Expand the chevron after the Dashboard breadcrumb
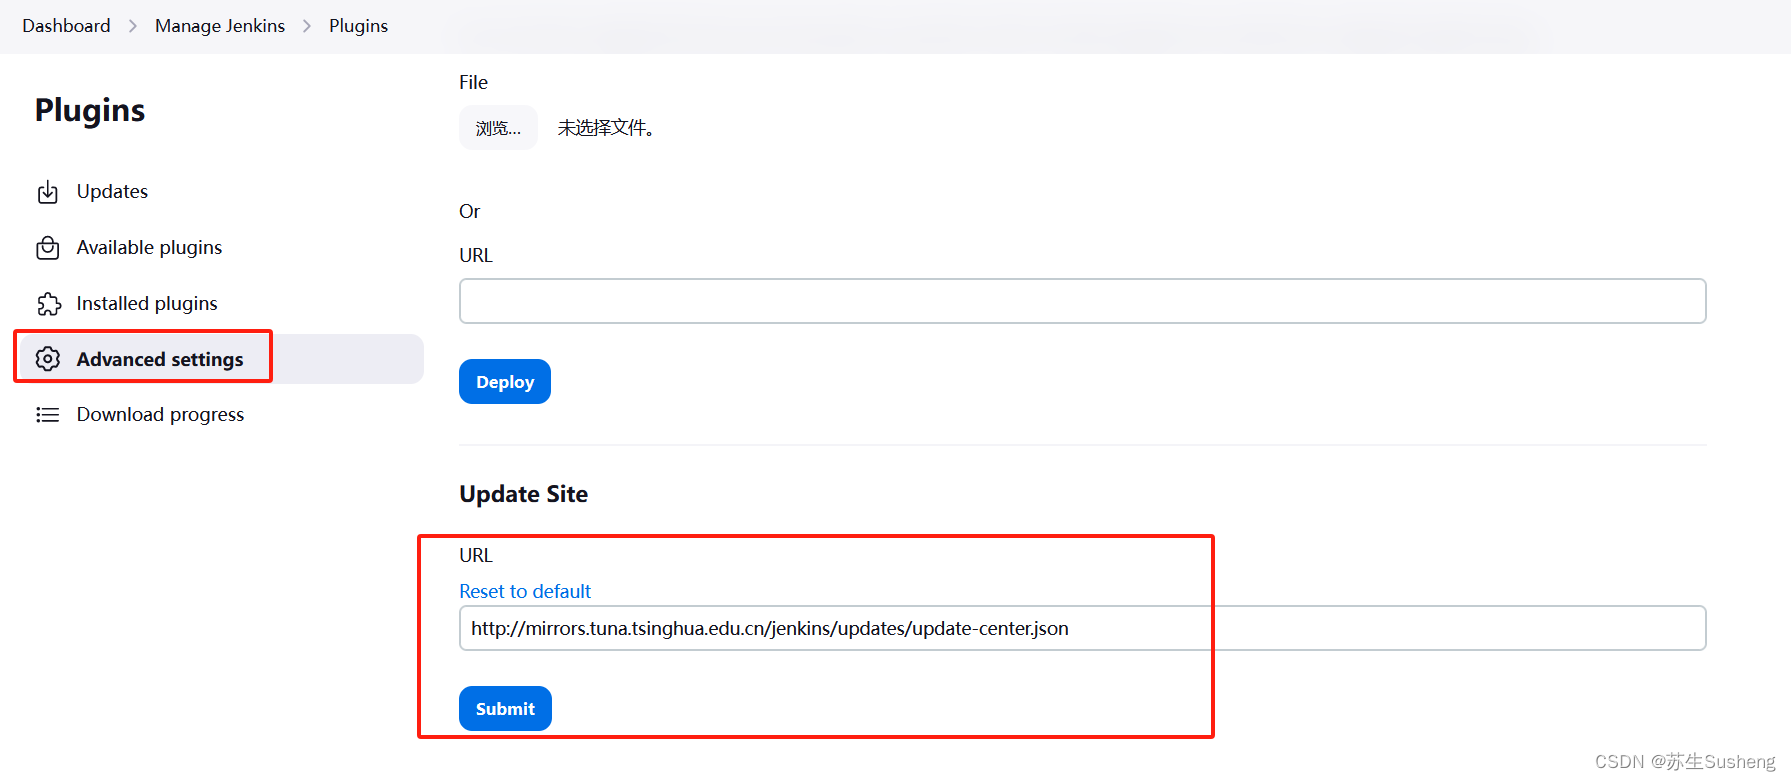 point(133,26)
